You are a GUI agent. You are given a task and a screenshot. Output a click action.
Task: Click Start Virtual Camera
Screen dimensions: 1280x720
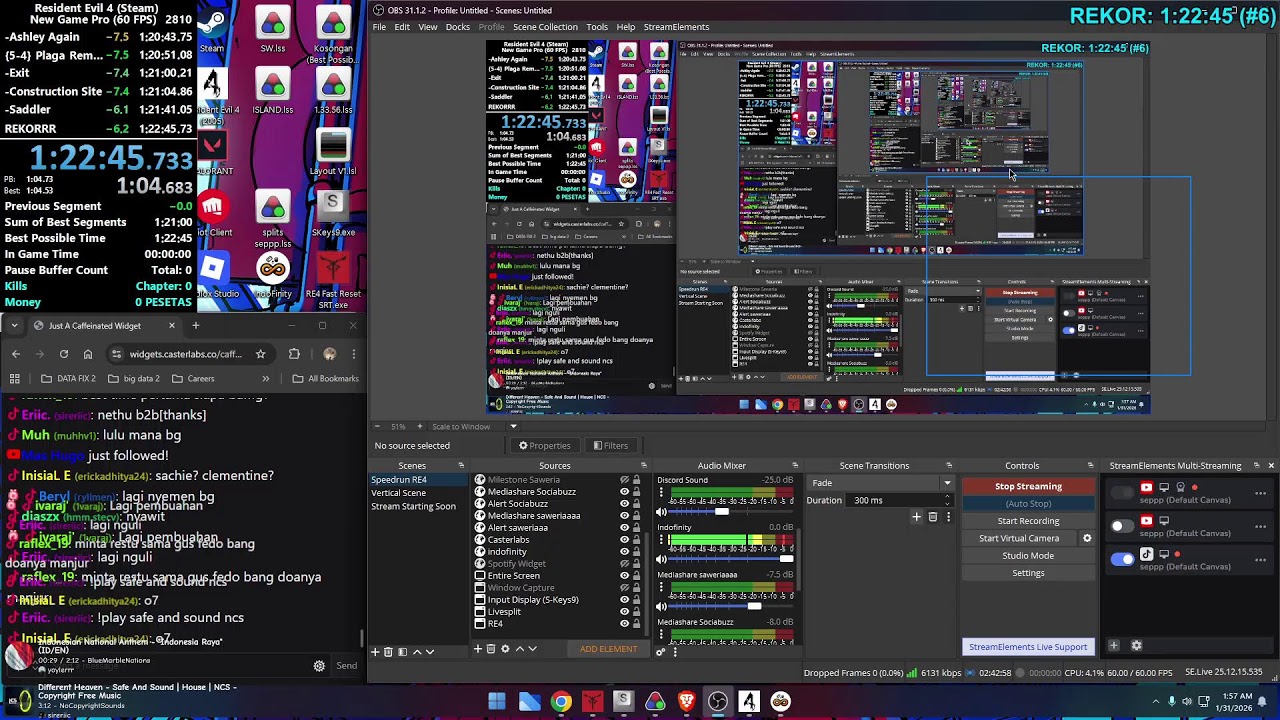[x=1019, y=538]
